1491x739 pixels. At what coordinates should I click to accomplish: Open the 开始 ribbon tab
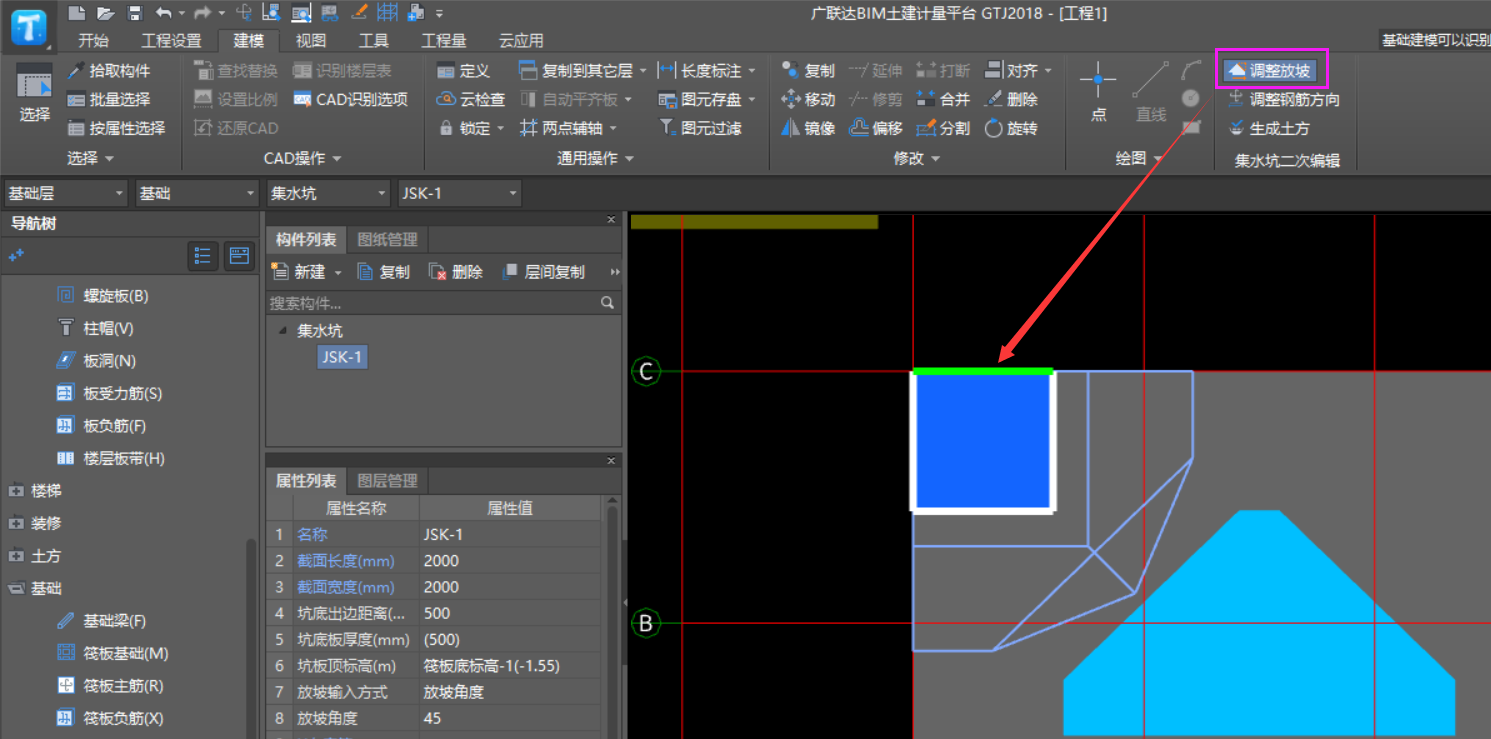tap(93, 41)
